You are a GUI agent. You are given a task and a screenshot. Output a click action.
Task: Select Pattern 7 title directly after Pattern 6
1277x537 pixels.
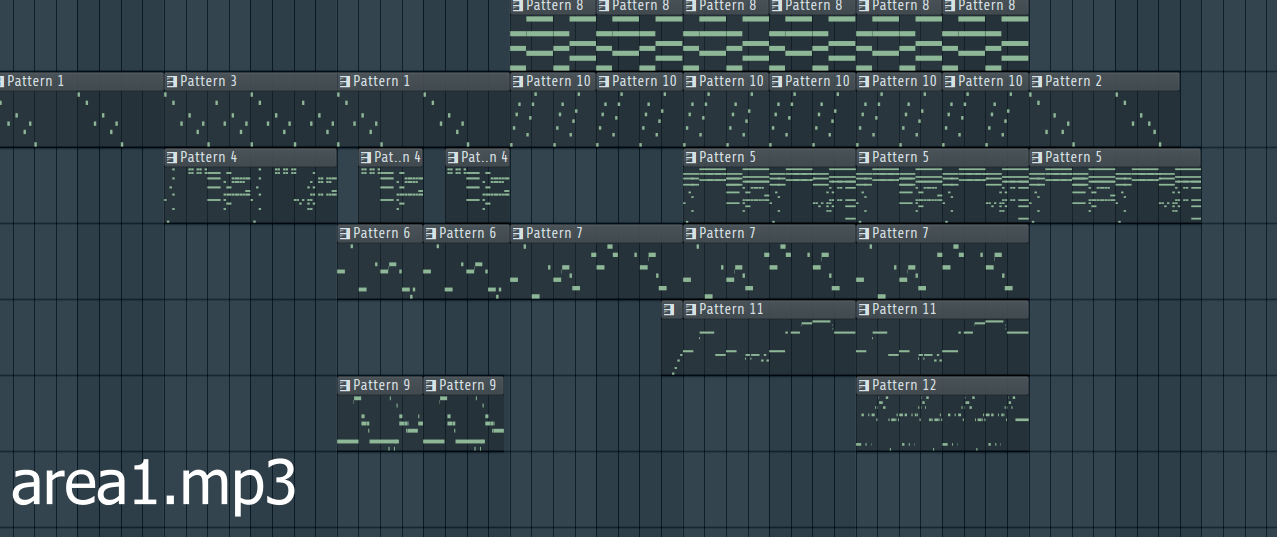click(555, 233)
